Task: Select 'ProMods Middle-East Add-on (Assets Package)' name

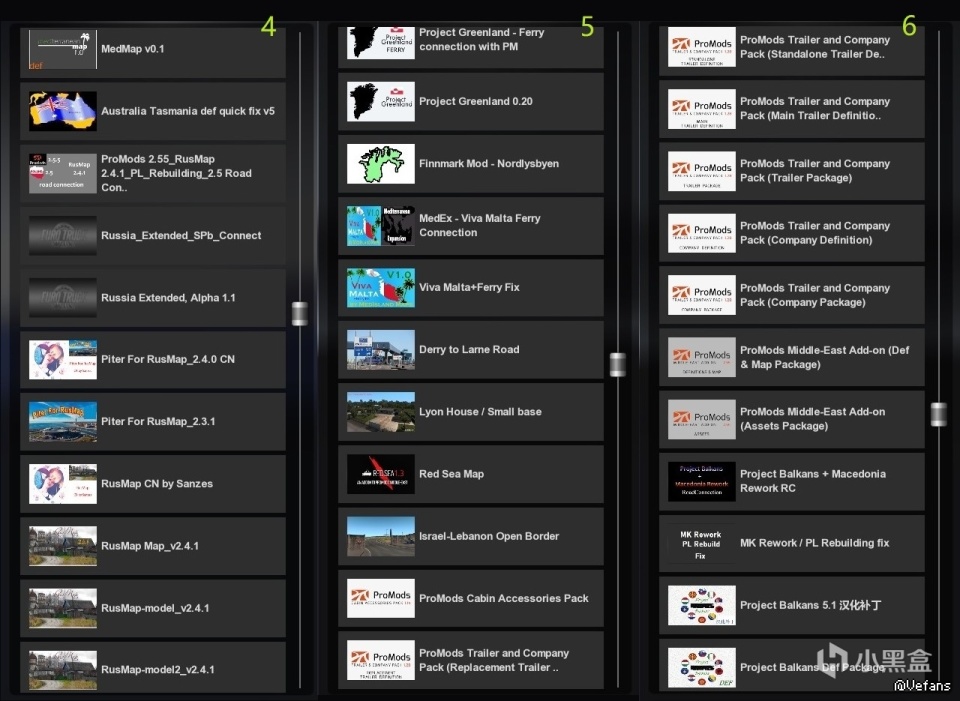Action: [812, 419]
